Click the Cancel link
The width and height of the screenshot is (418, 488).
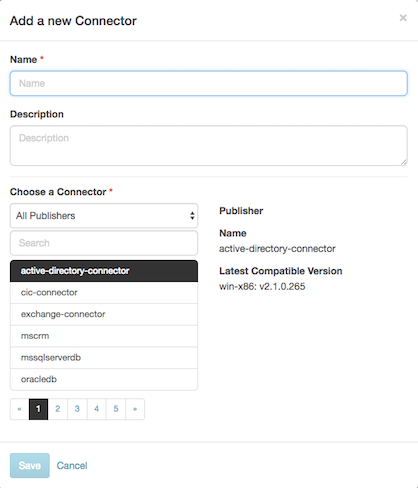72,466
